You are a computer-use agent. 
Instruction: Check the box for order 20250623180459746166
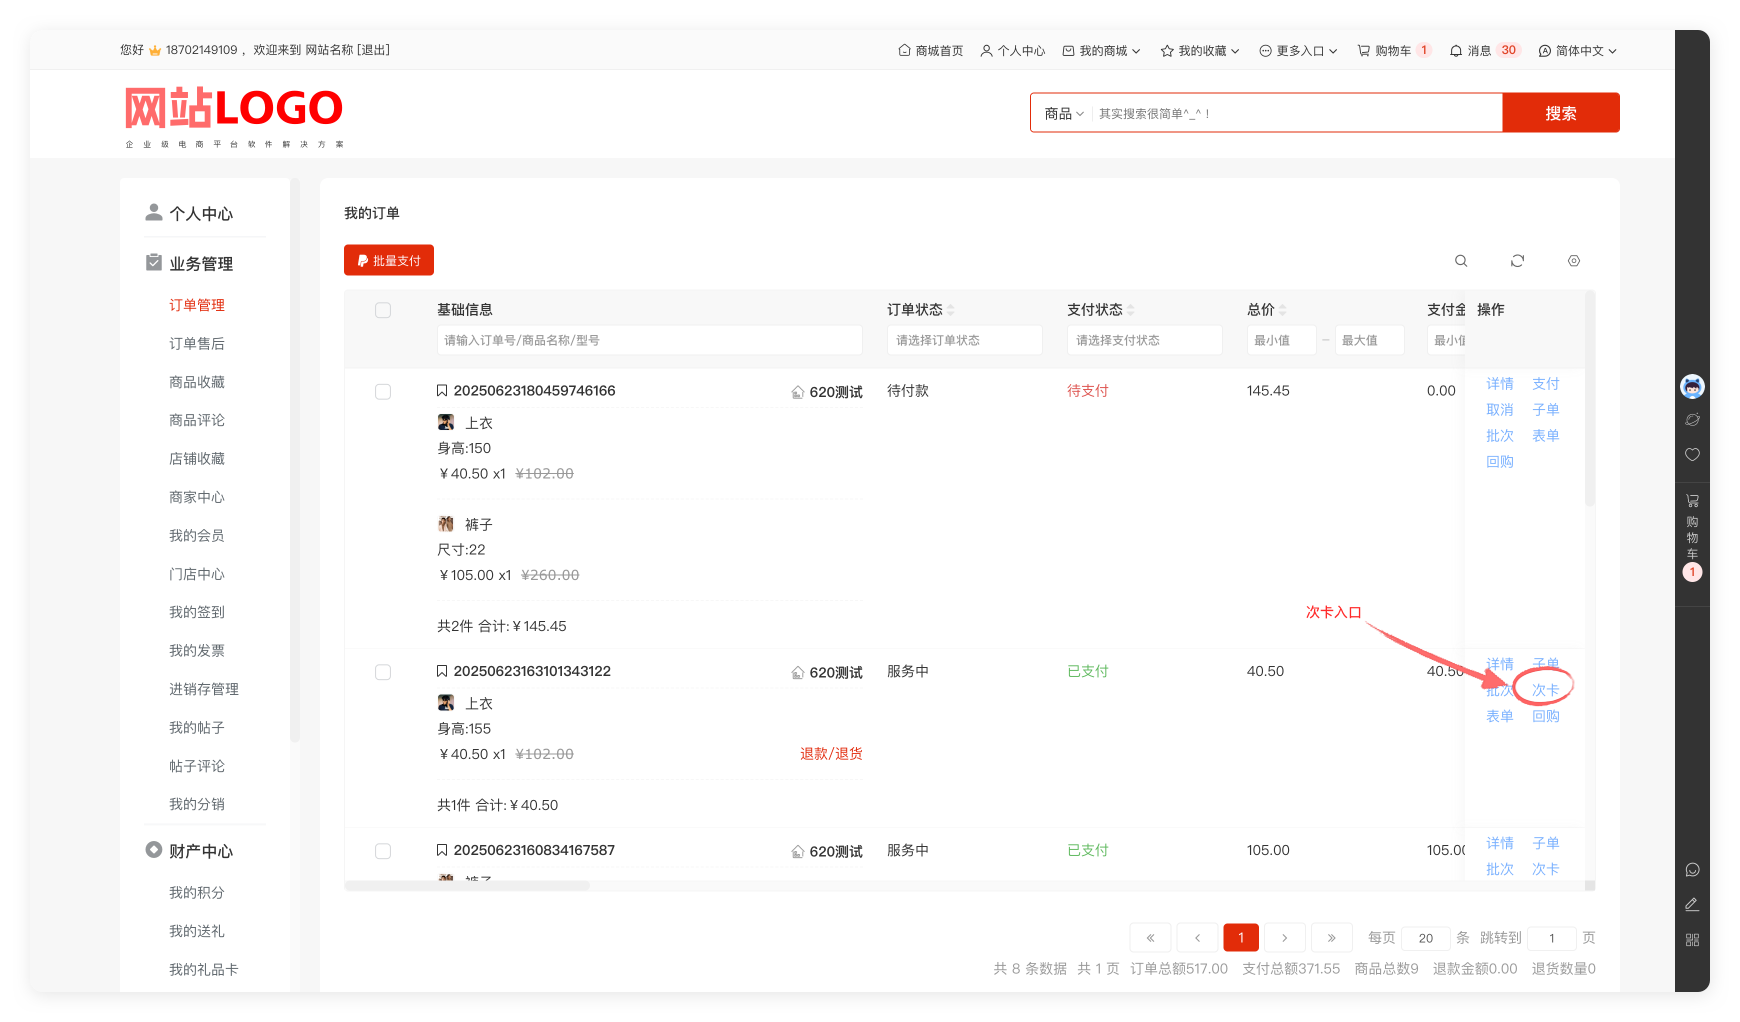pyautogui.click(x=383, y=392)
